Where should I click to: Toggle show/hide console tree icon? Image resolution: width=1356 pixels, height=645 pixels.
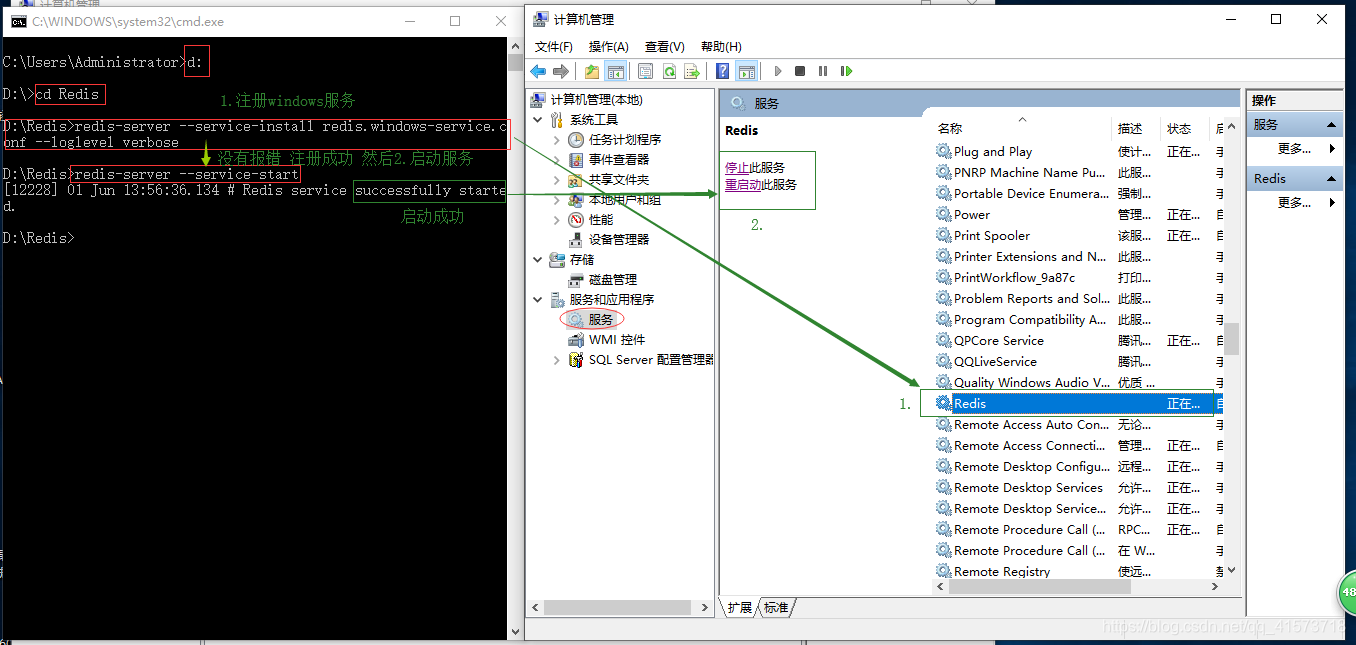[616, 71]
